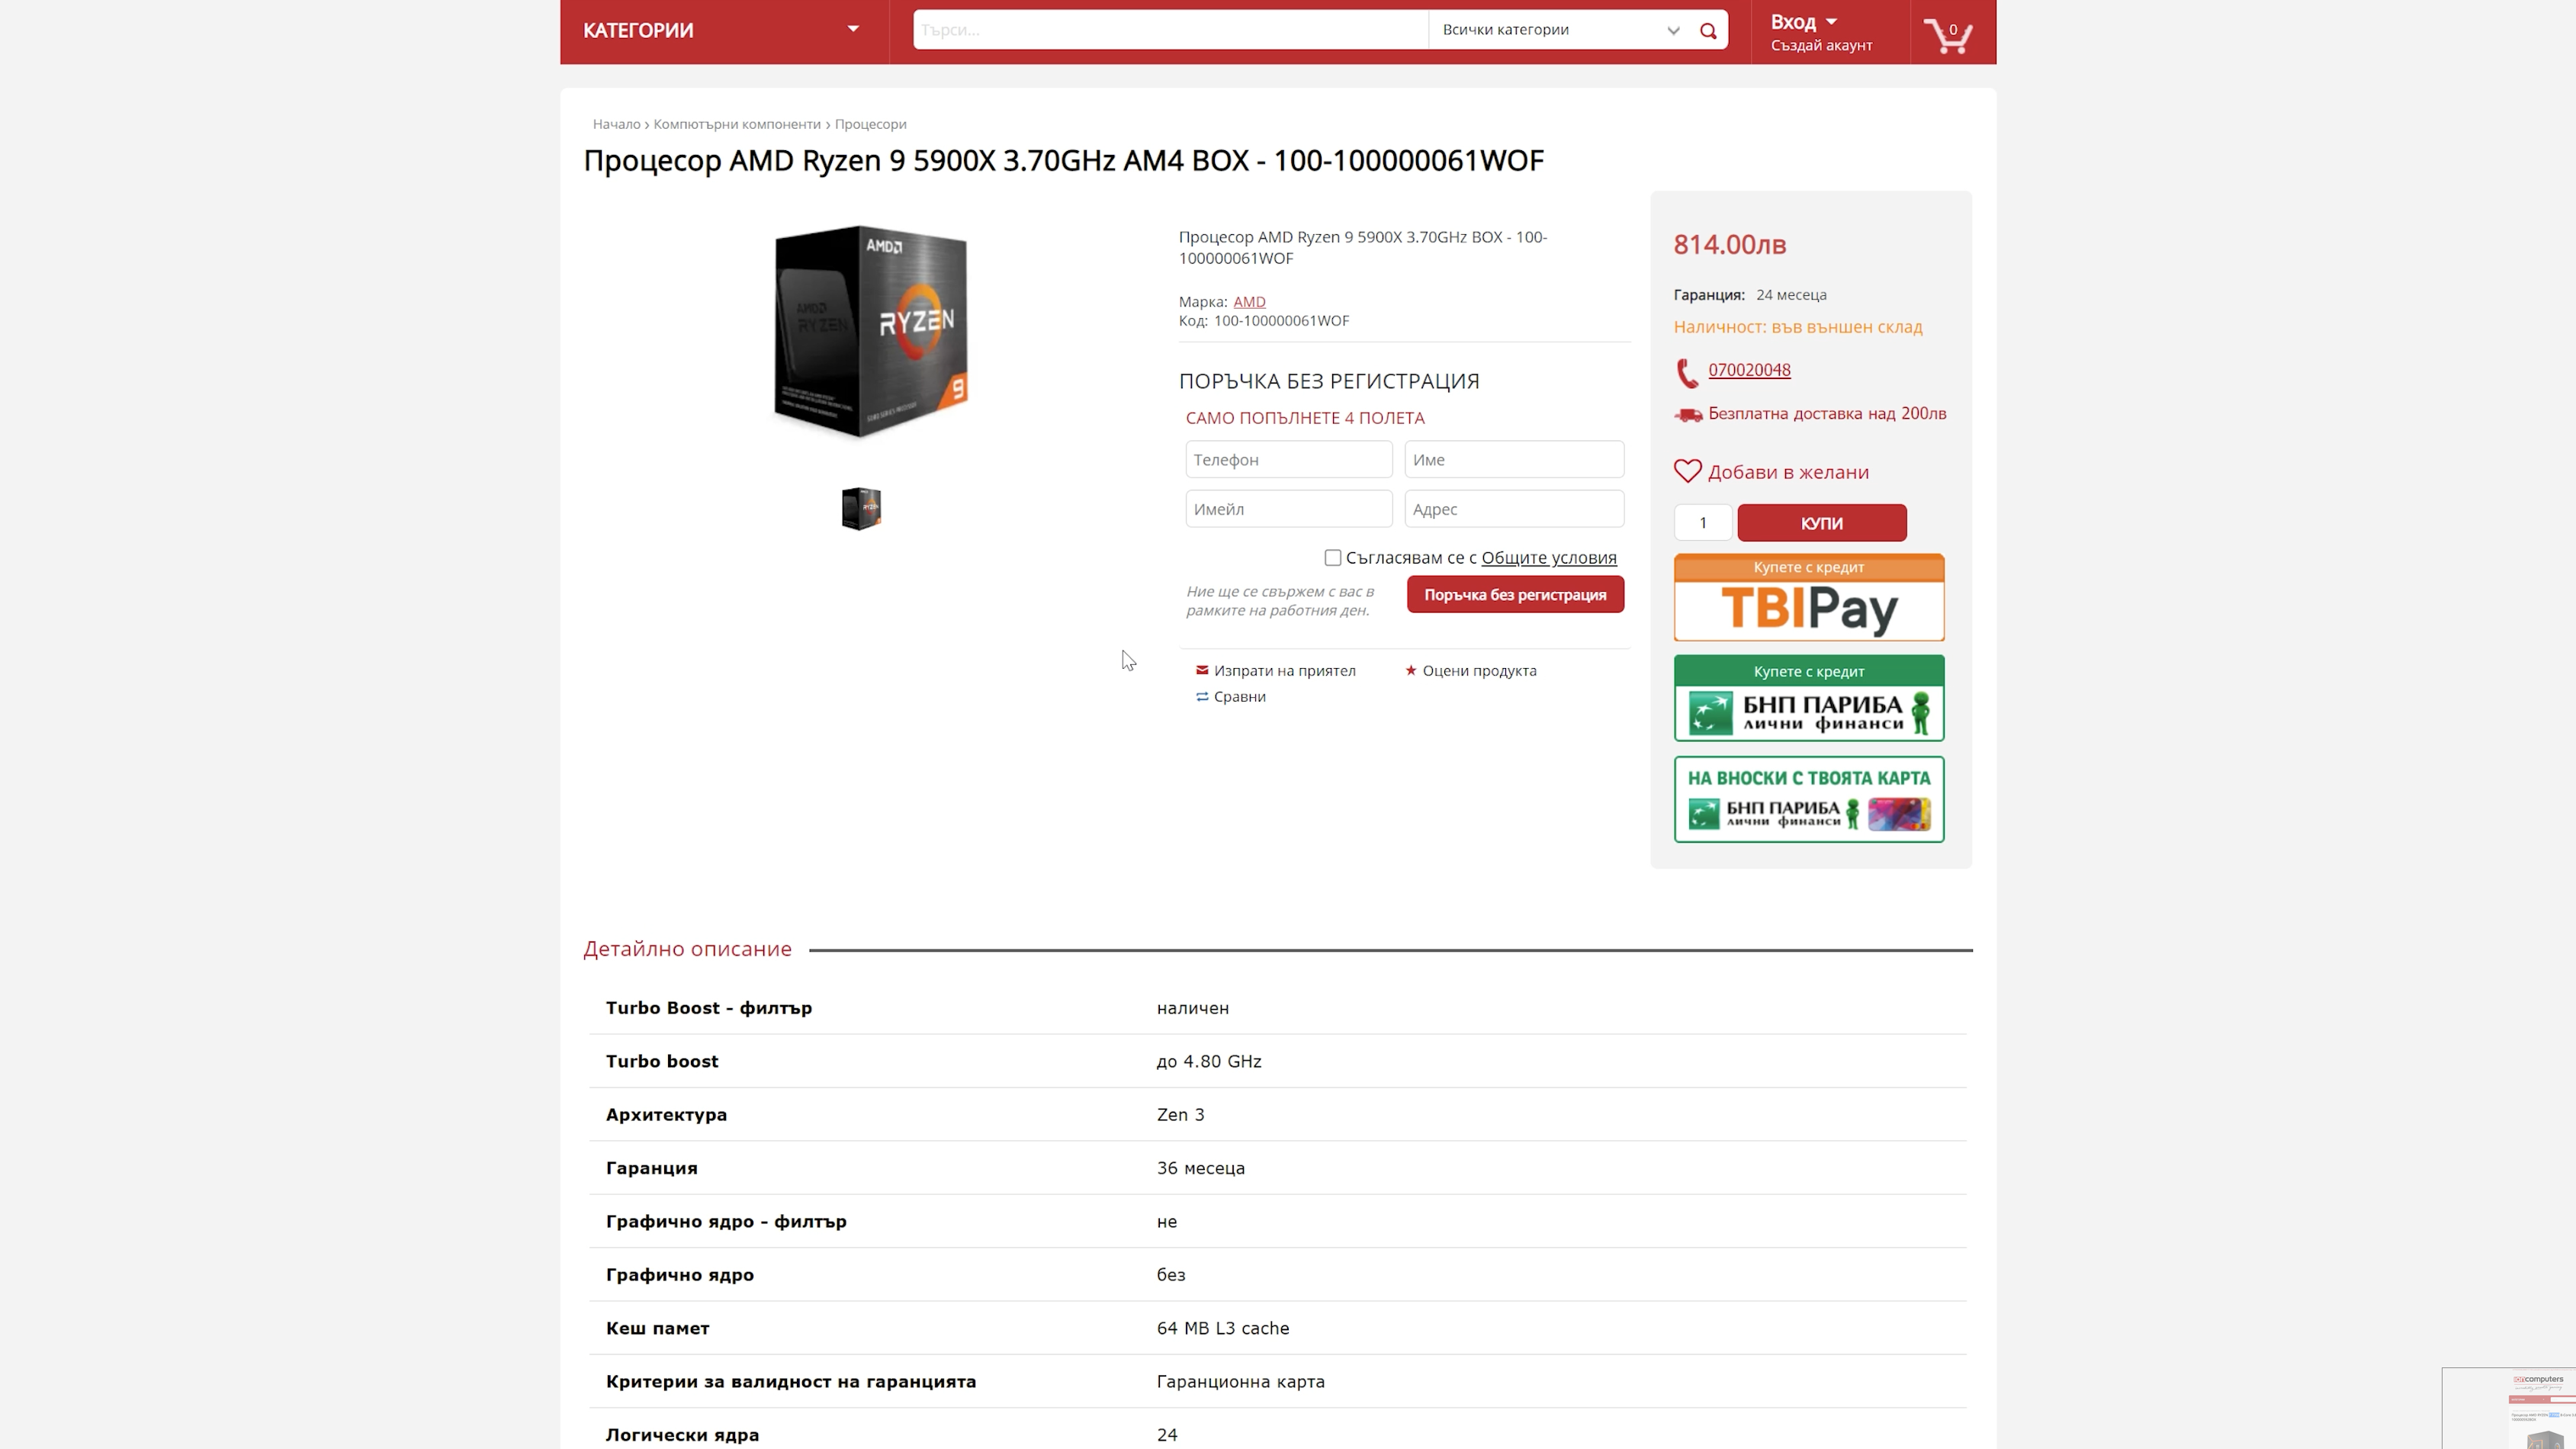The width and height of the screenshot is (2576, 1449).
Task: Click the search magnifier icon
Action: 1708,31
